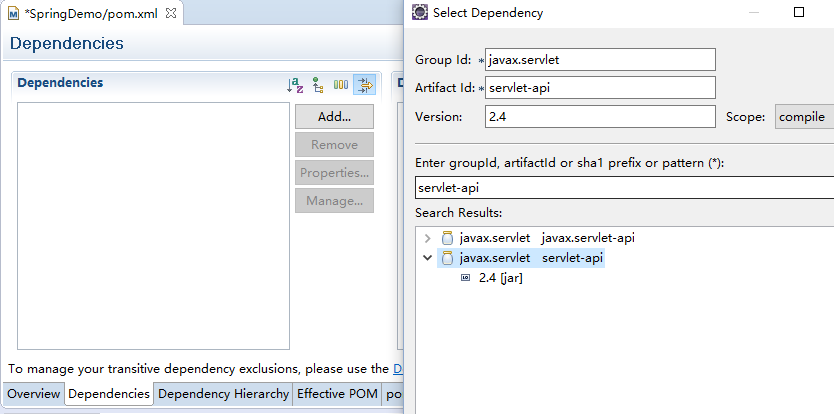Open the Effective POM tab
The image size is (834, 414).
[x=337, y=394]
